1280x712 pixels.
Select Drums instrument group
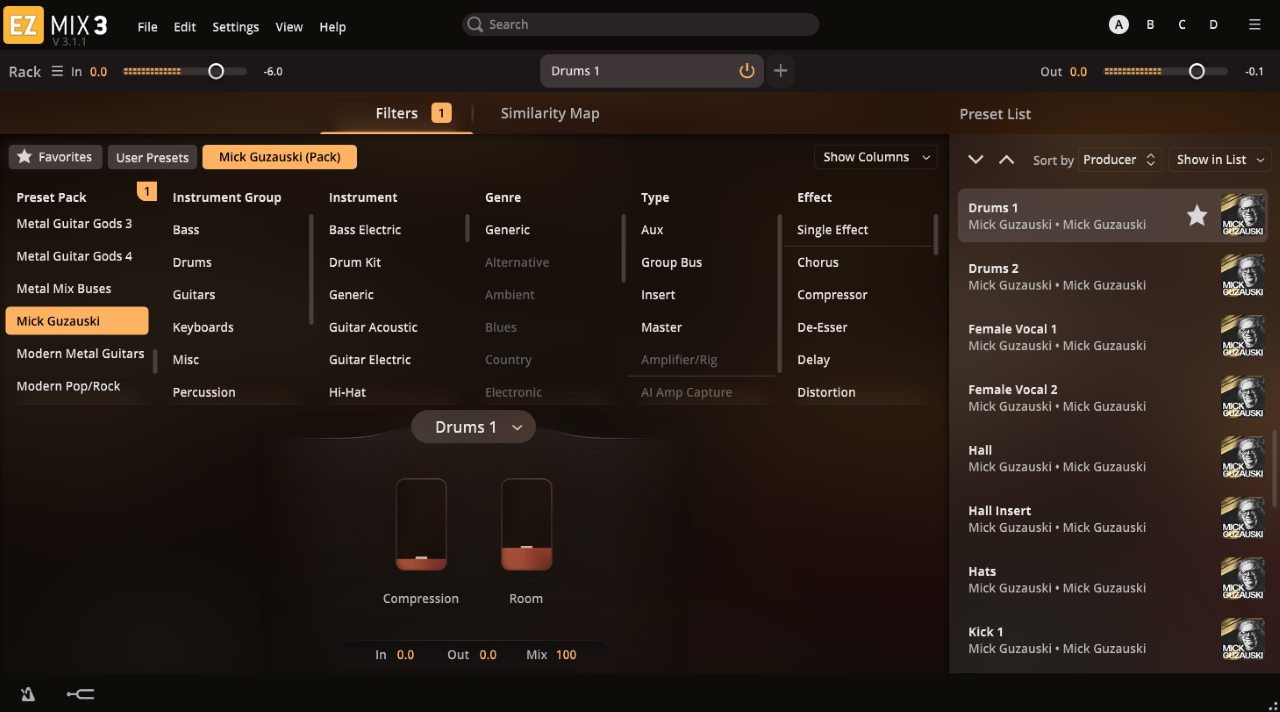tap(192, 262)
